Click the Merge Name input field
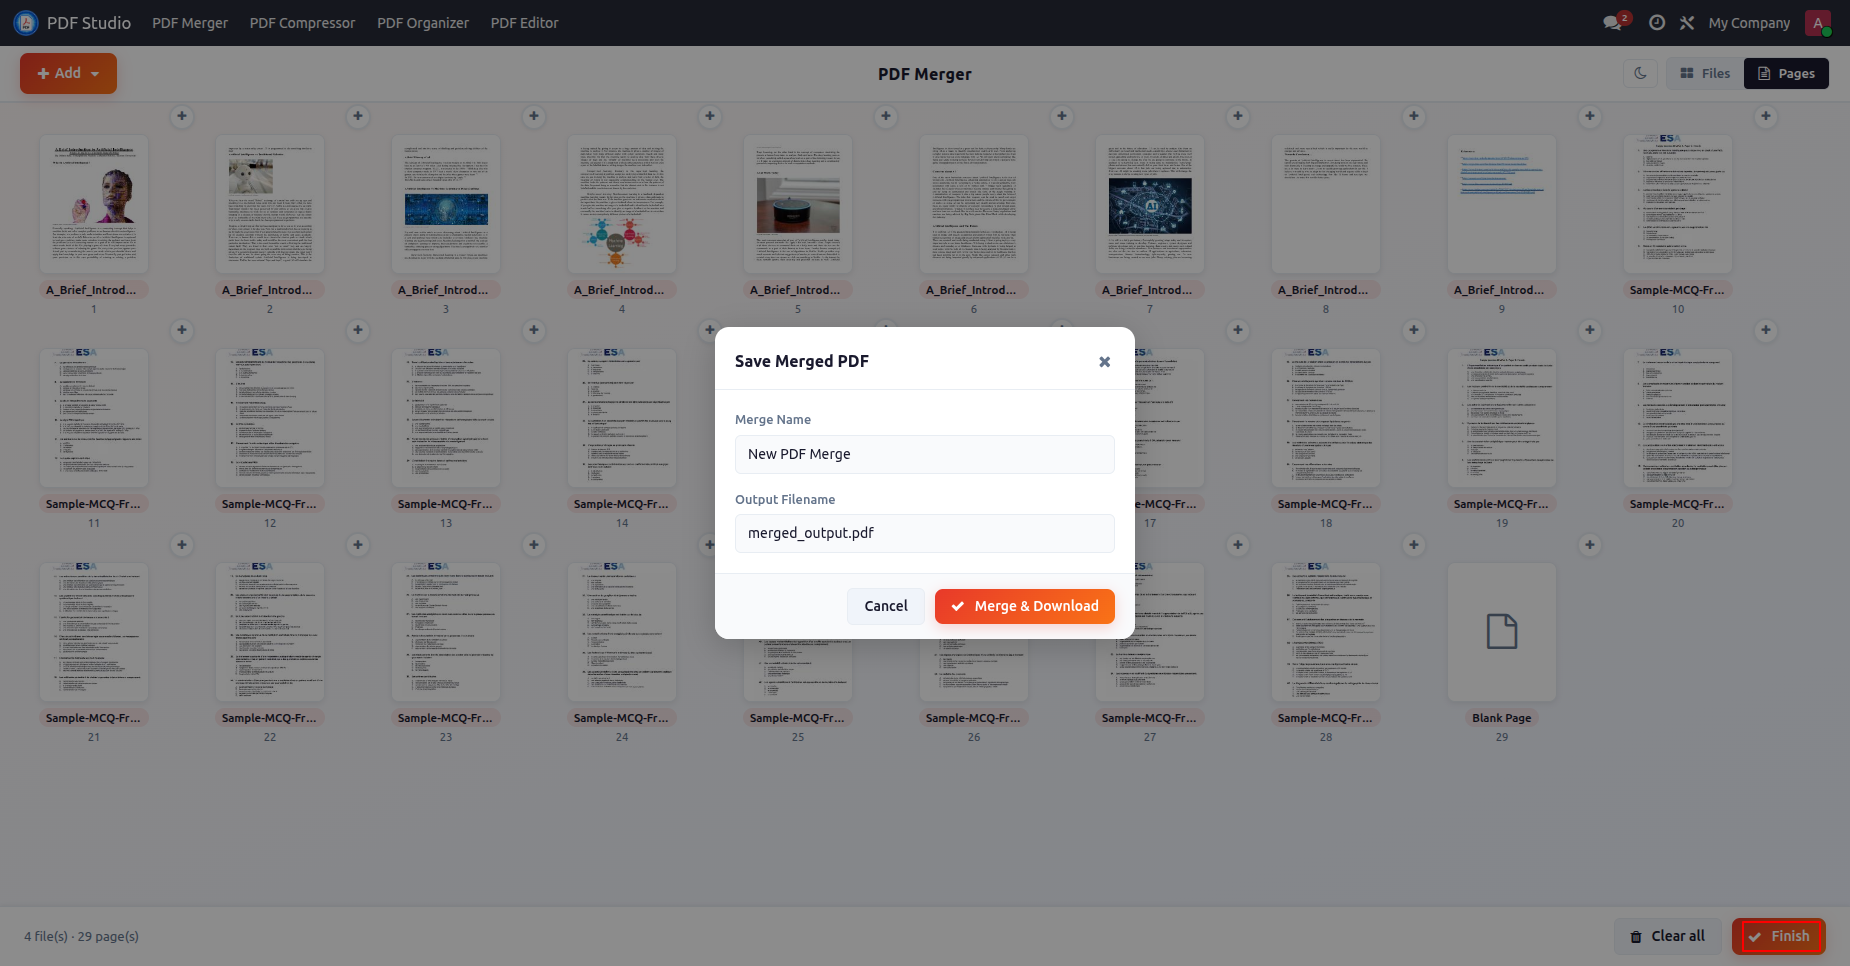1850x966 pixels. [925, 454]
